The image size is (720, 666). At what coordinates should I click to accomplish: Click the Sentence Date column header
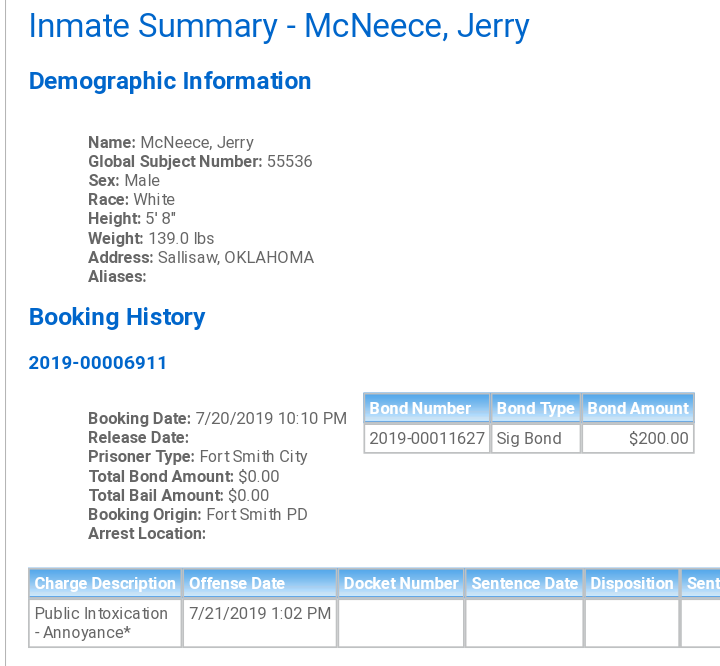[x=524, y=583]
